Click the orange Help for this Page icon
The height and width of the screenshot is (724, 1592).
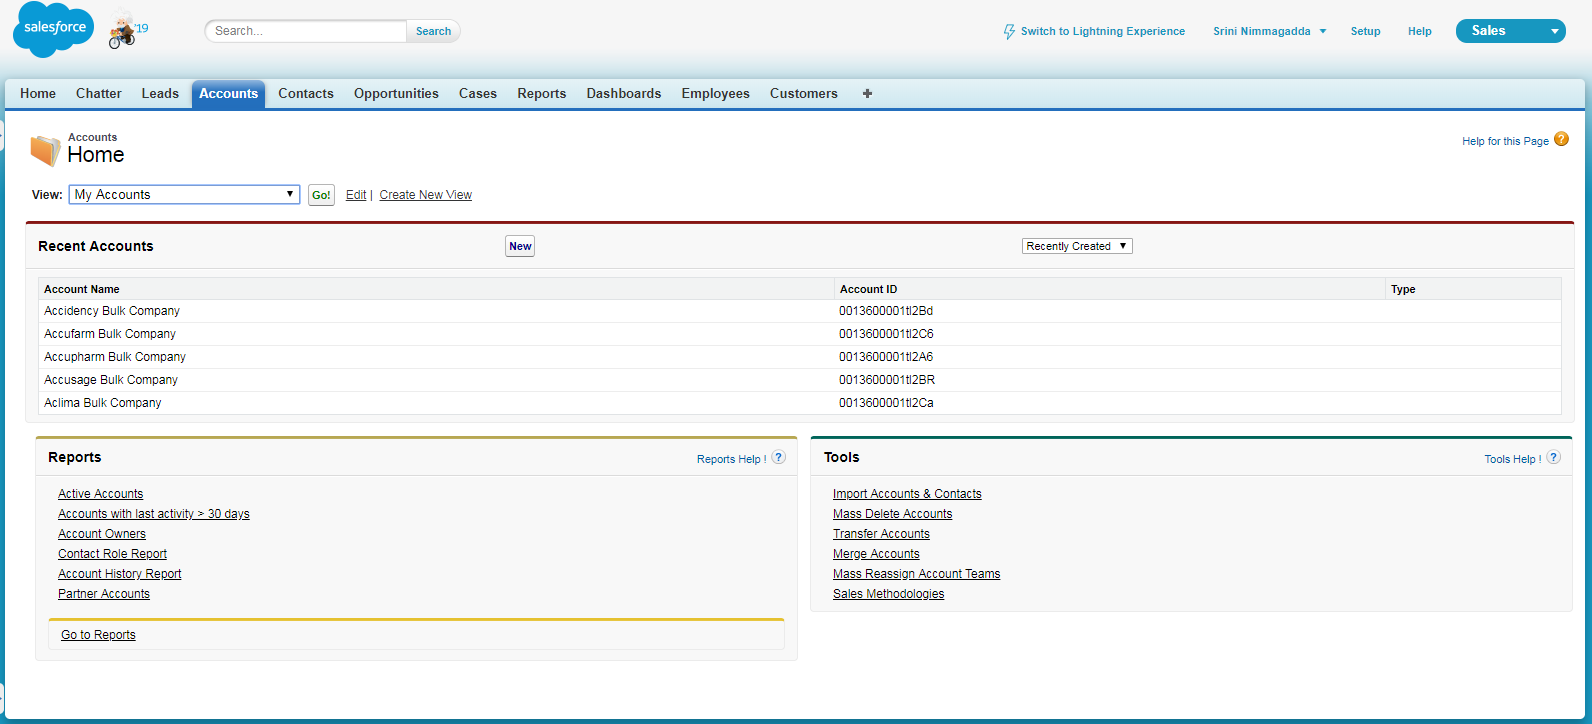pos(1561,140)
